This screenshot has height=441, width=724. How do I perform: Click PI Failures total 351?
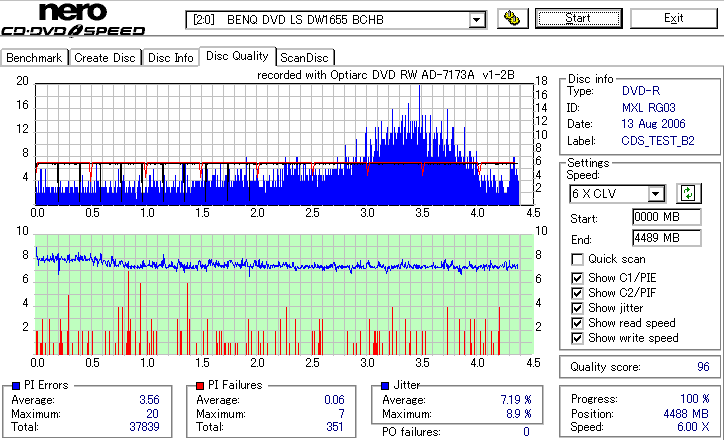coord(335,427)
